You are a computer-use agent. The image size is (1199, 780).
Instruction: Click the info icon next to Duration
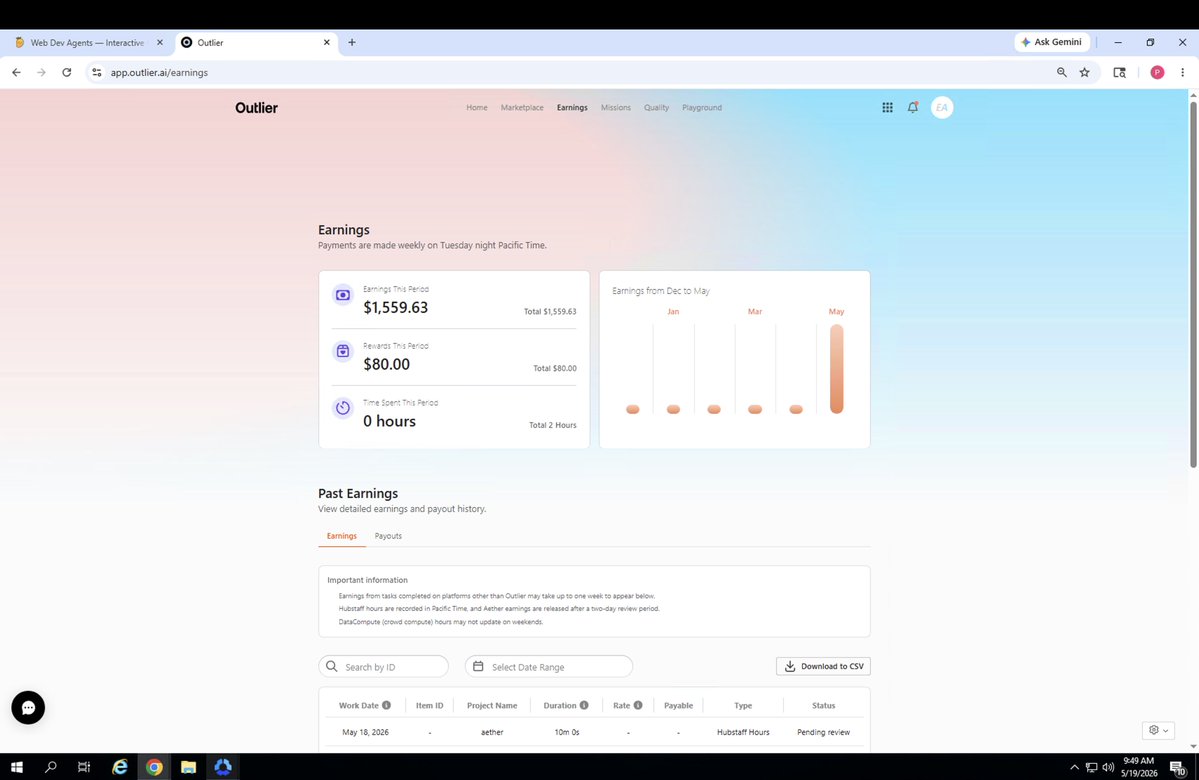pos(583,705)
